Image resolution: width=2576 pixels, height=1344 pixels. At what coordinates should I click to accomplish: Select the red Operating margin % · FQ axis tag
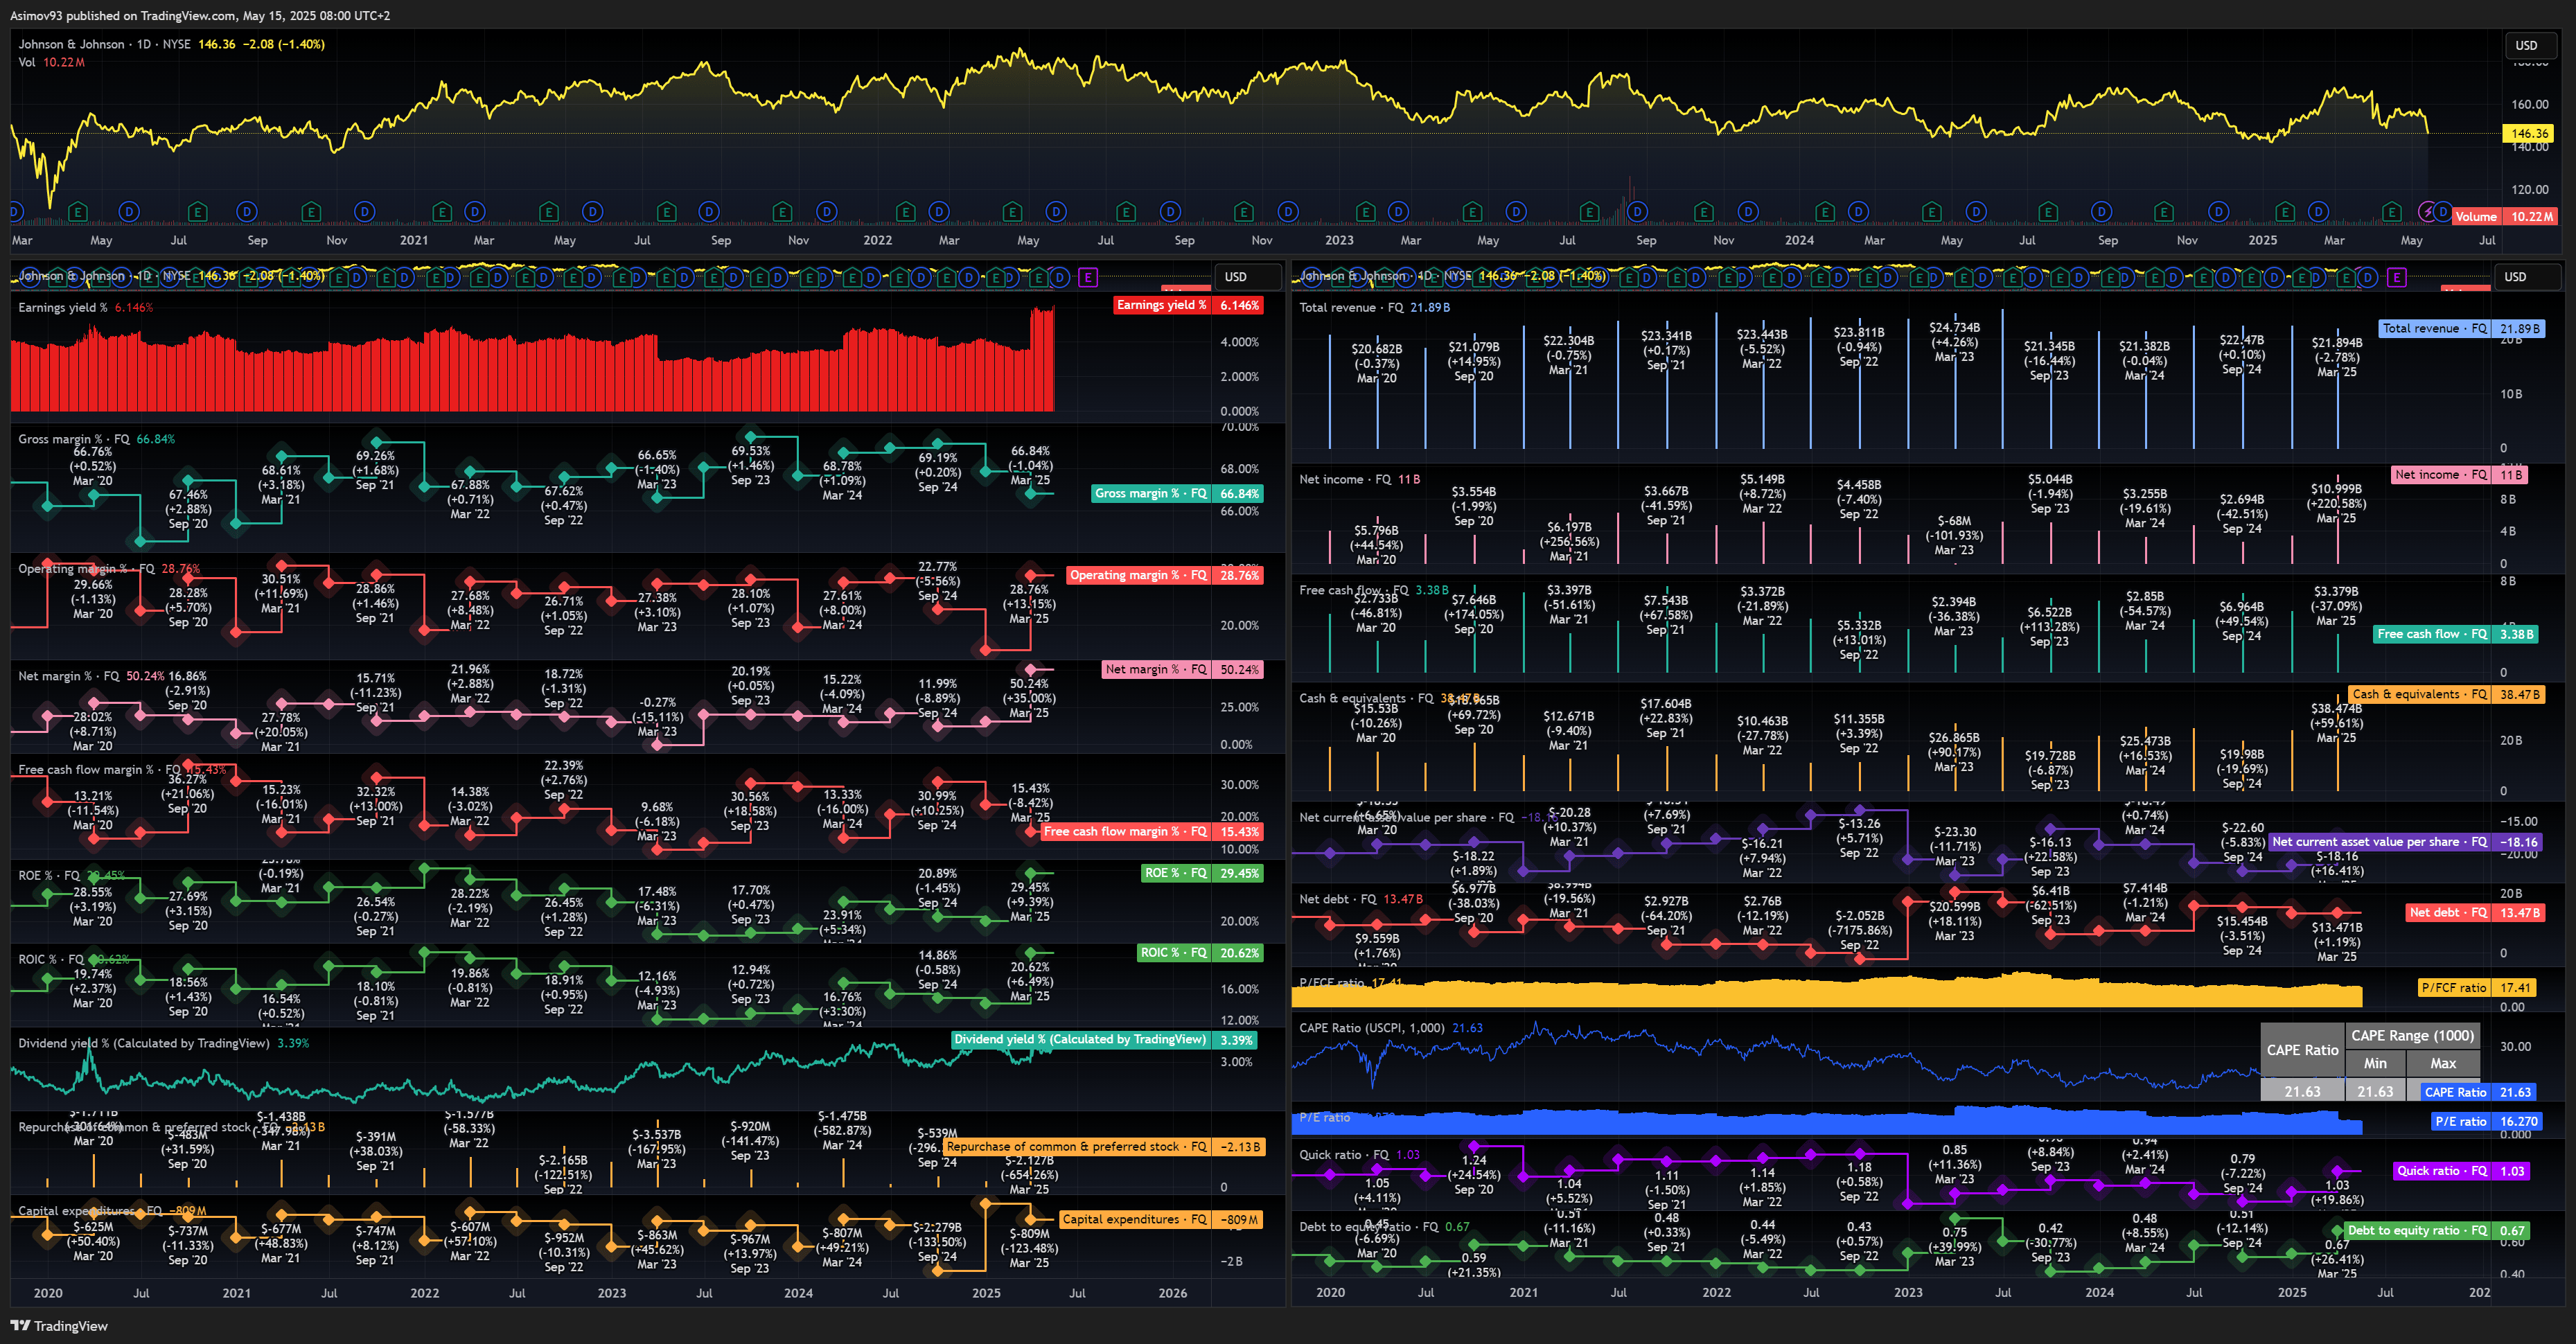tap(1165, 575)
